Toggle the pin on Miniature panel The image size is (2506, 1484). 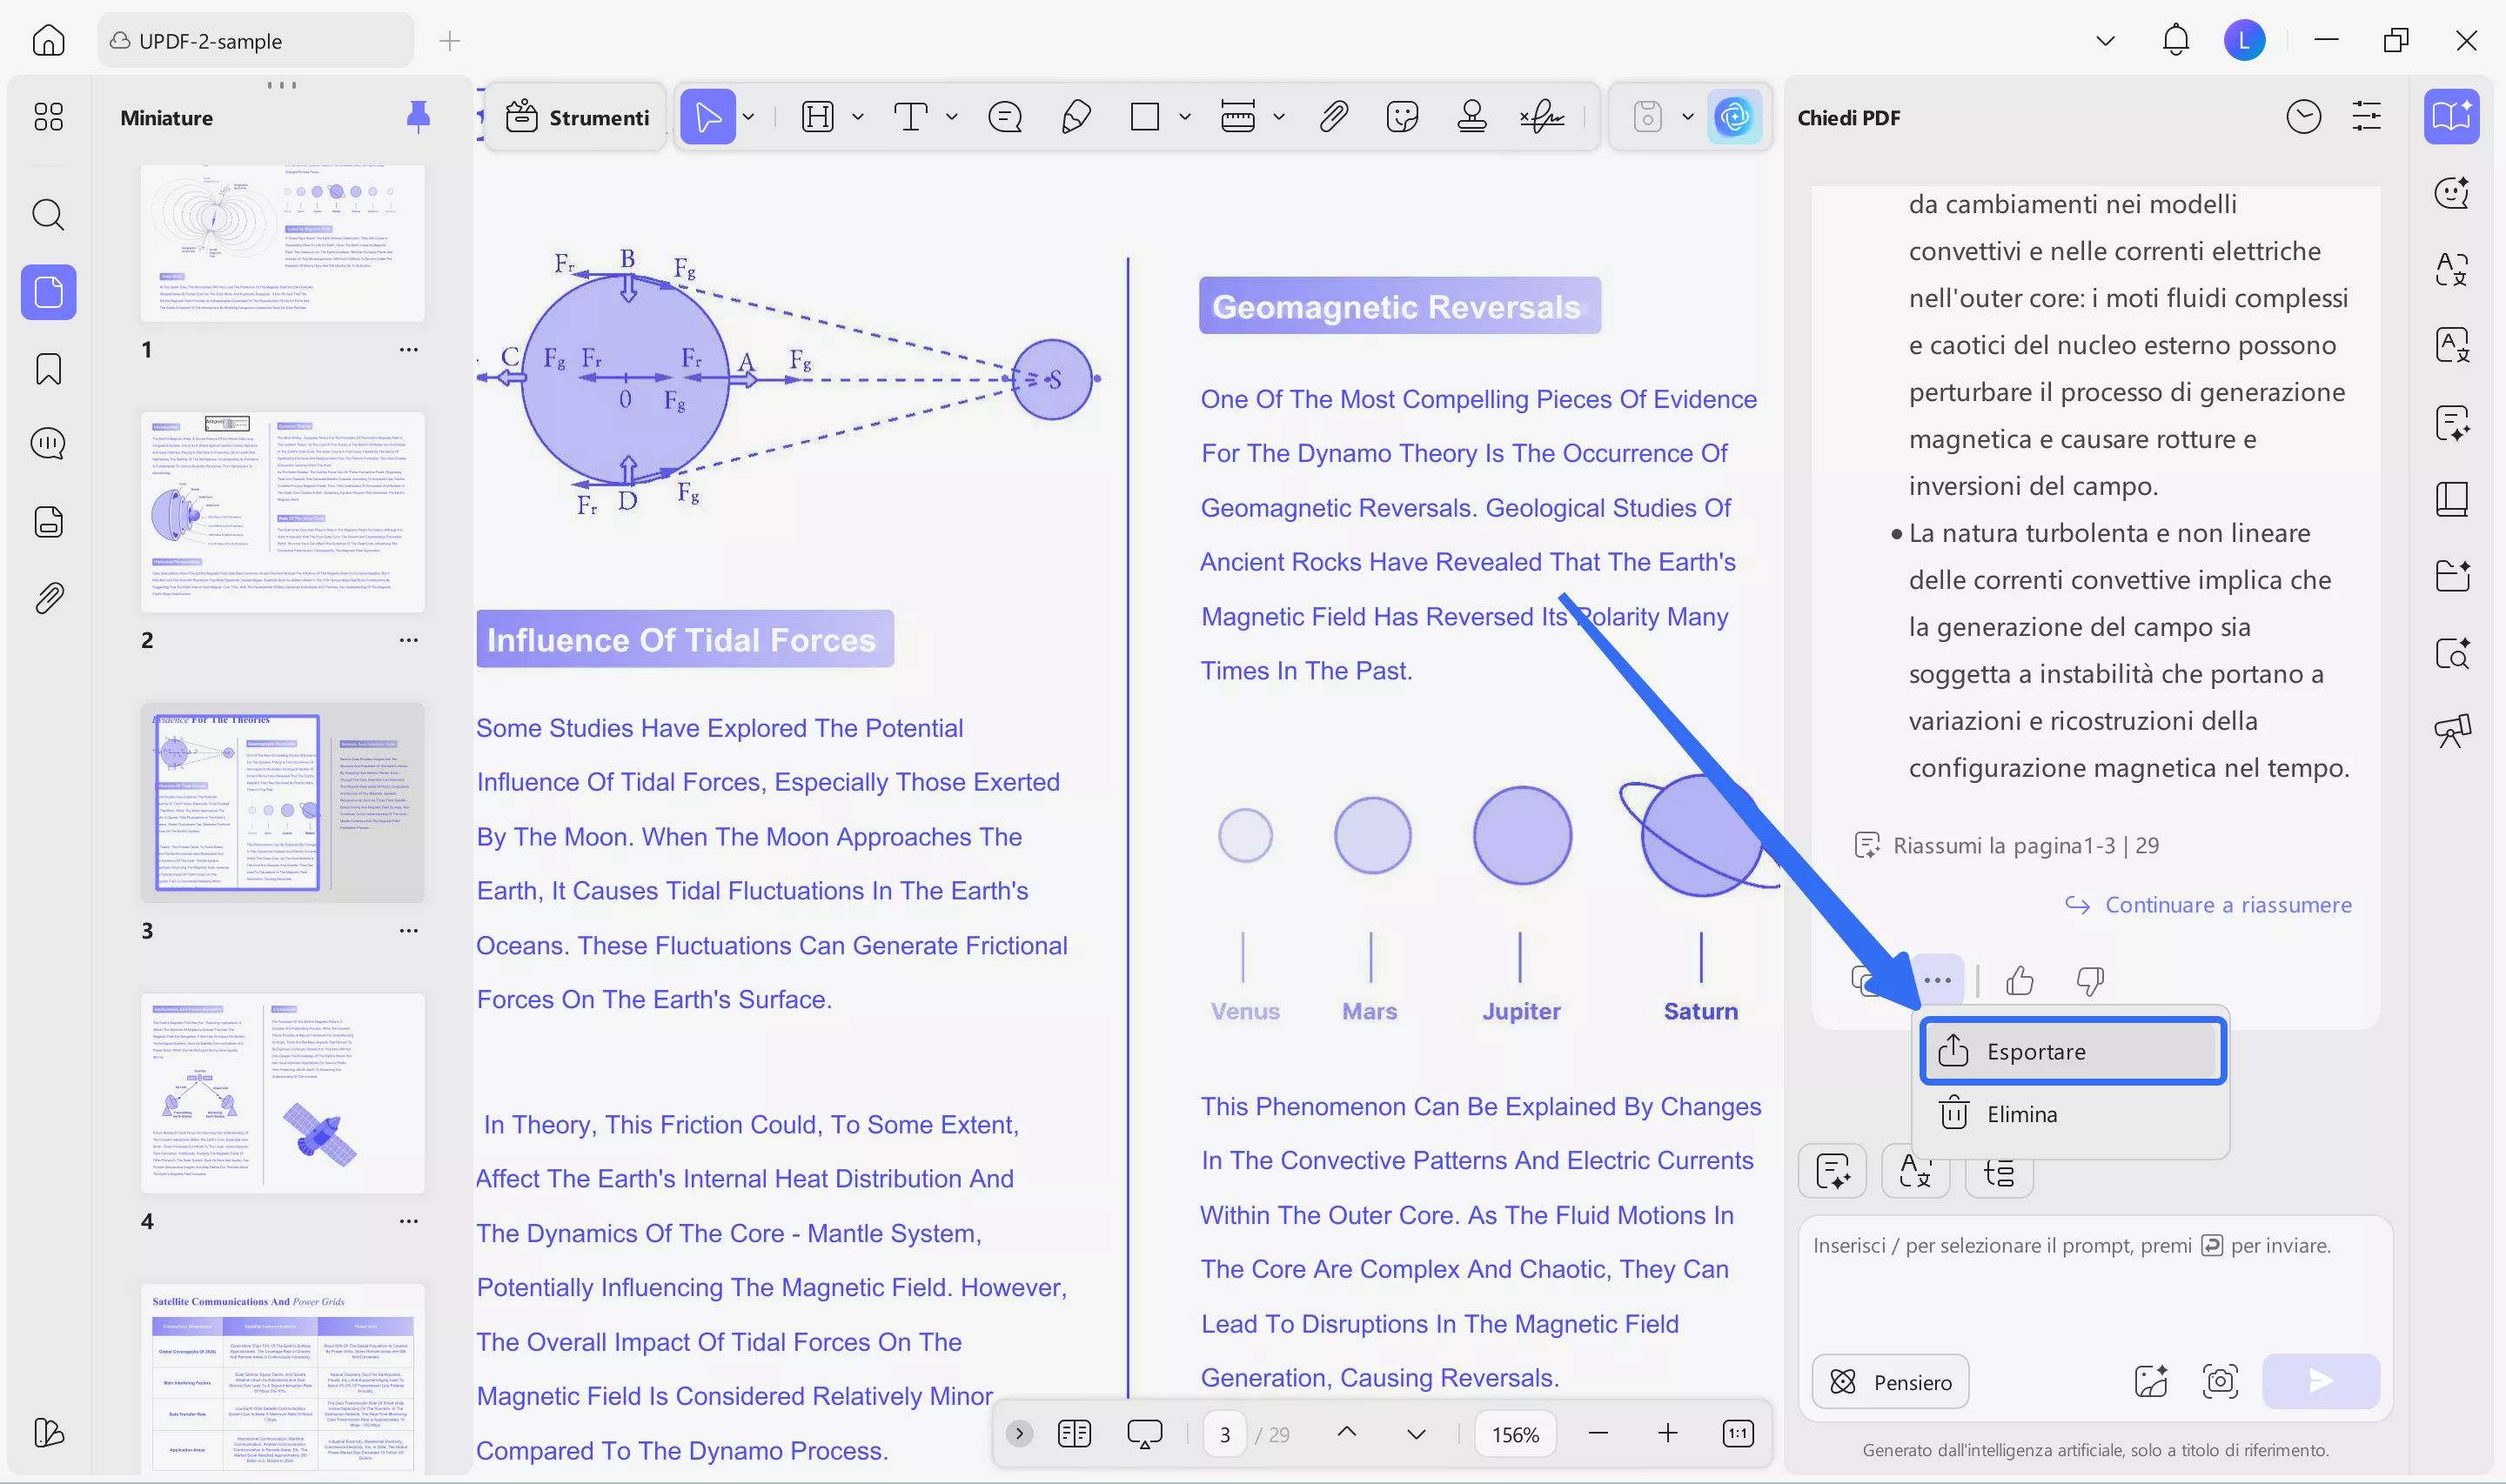(418, 117)
